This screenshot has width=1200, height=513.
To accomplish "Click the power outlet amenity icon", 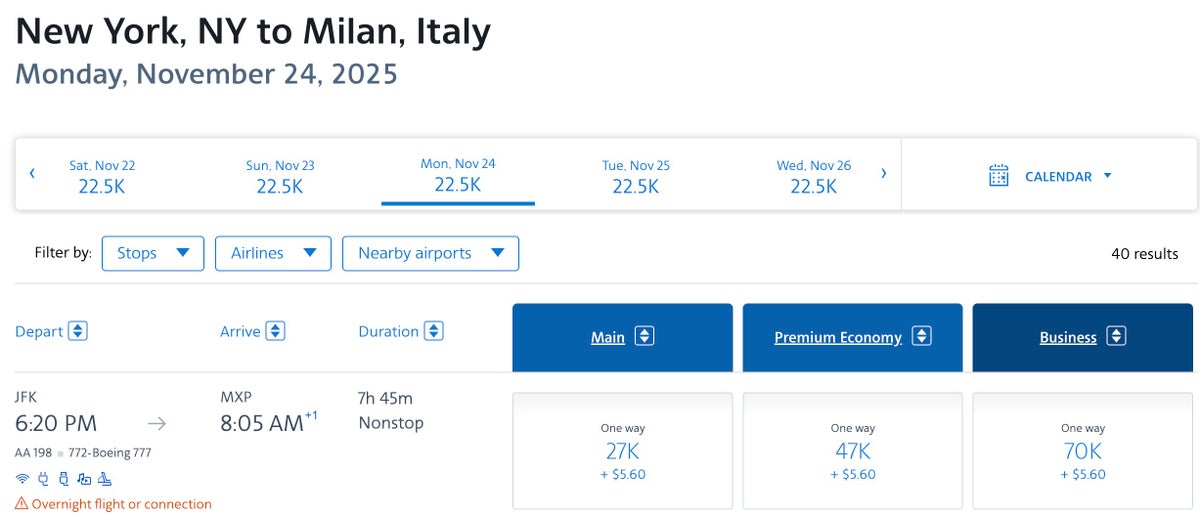I will coord(44,478).
